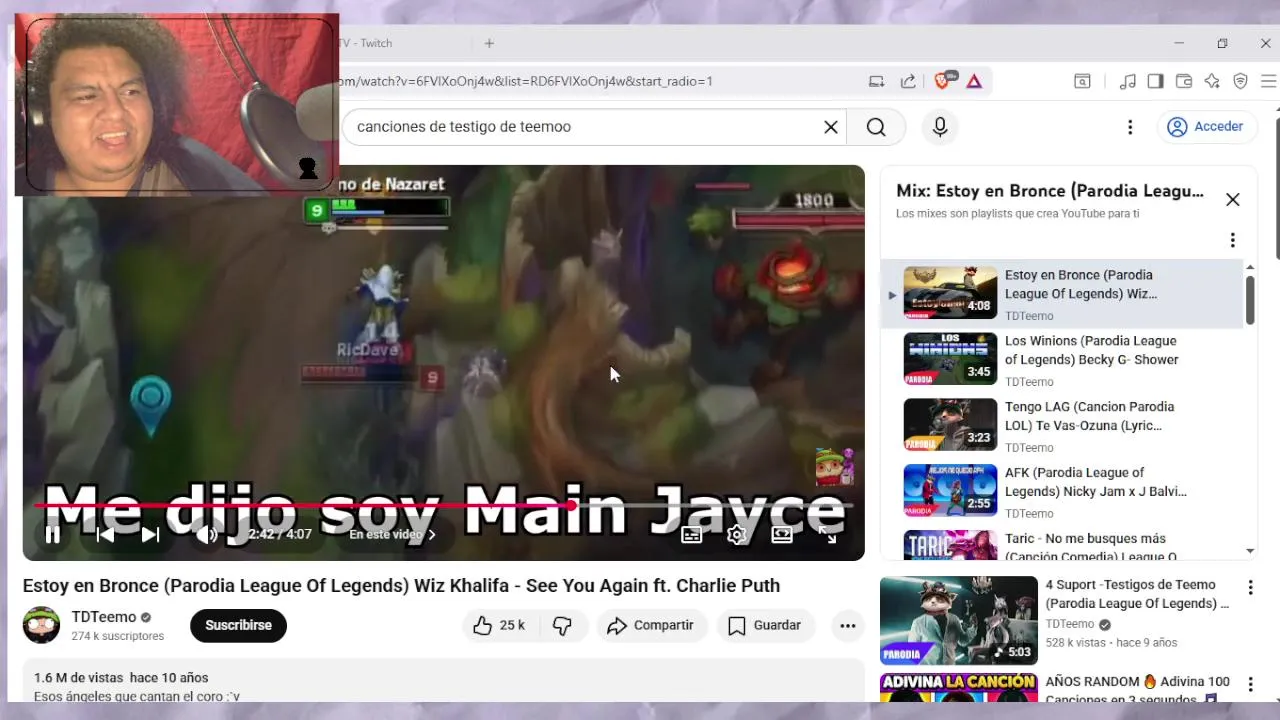
Task: Expand 'En este video' chapters
Action: coord(392,535)
